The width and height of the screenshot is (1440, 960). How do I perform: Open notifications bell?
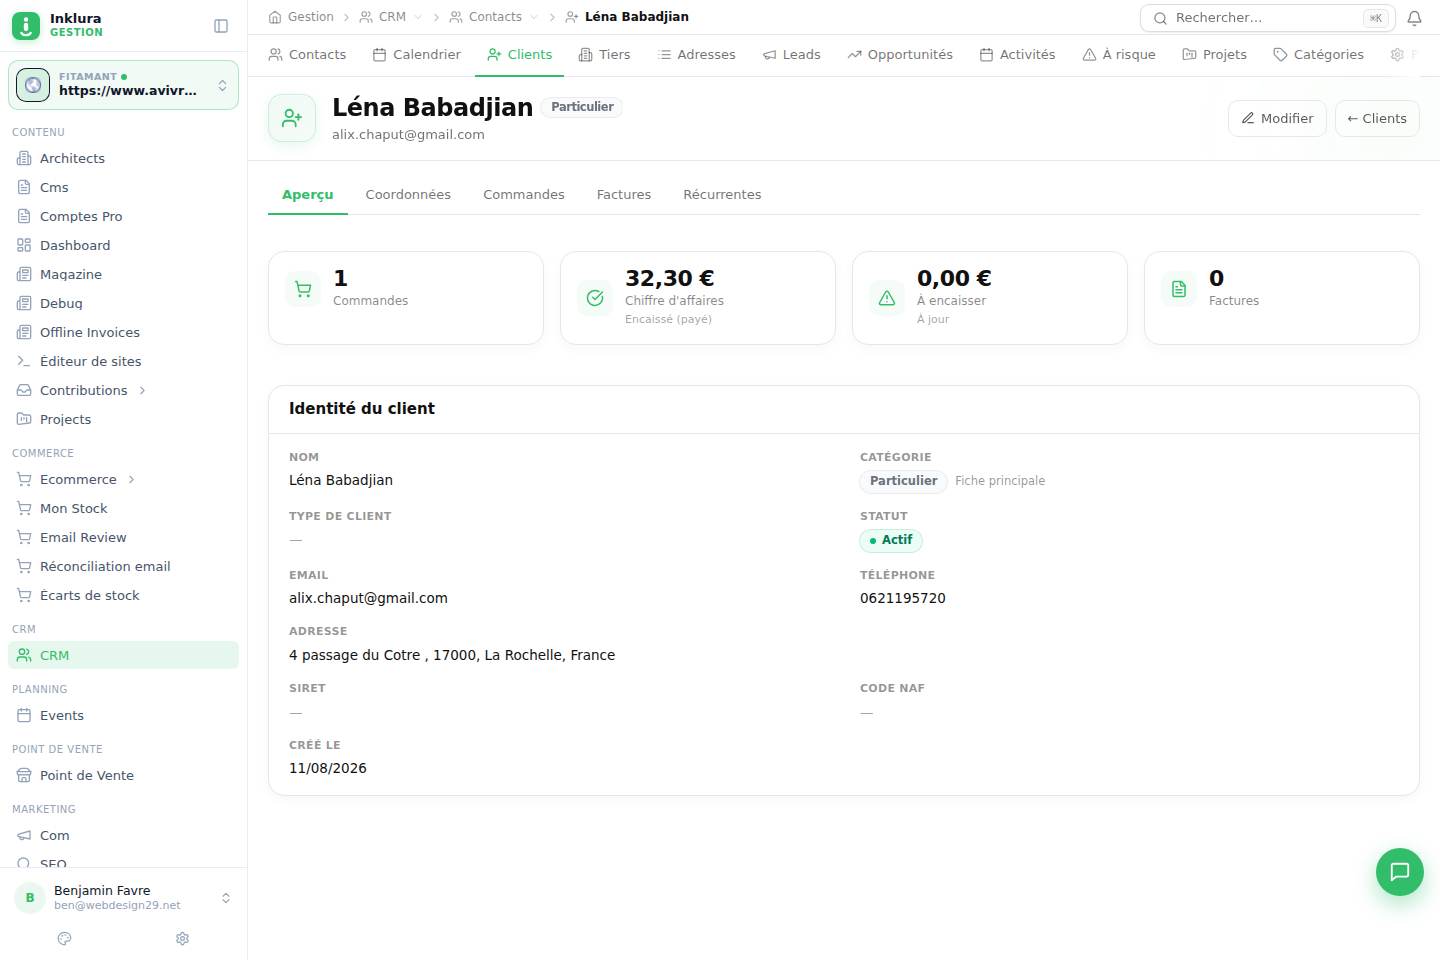pyautogui.click(x=1414, y=18)
